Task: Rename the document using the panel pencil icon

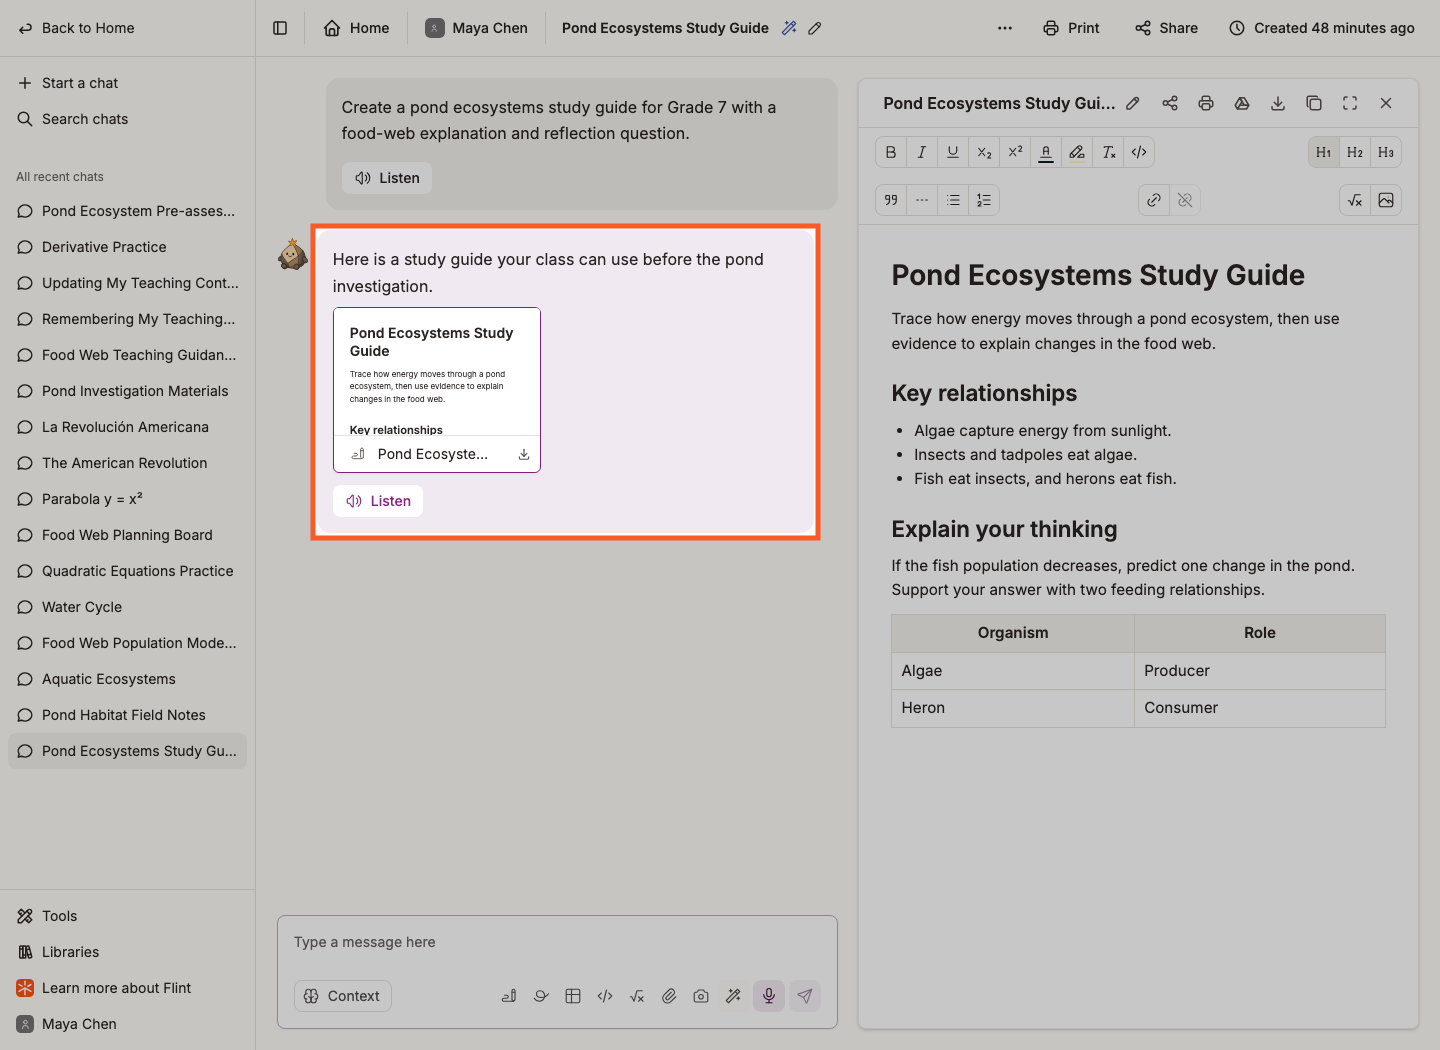Action: (x=1133, y=103)
